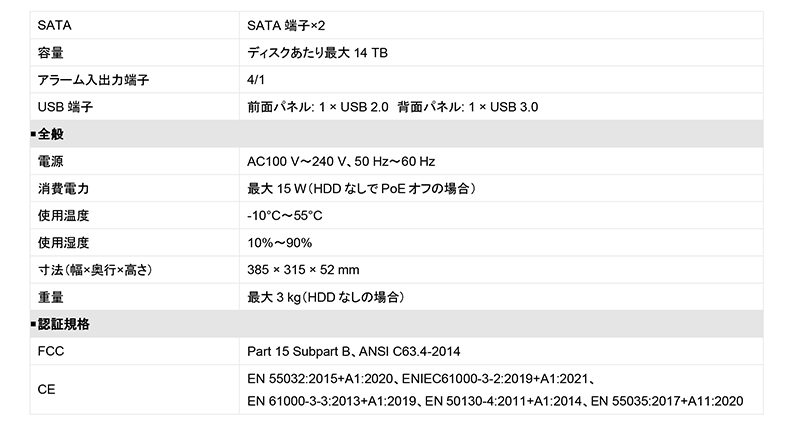Select the "4/1" alarm terminal value
Screen dimensions: 800x440
coord(256,79)
